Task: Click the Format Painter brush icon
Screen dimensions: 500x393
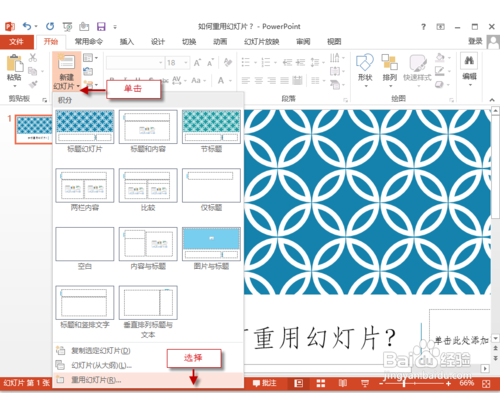Action: (33, 85)
